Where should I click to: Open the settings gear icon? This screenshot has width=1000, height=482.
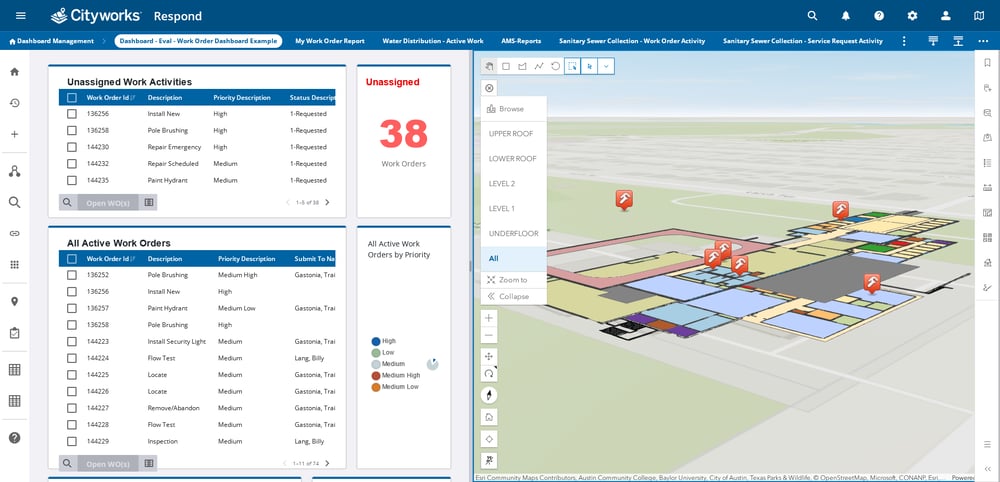pos(912,16)
